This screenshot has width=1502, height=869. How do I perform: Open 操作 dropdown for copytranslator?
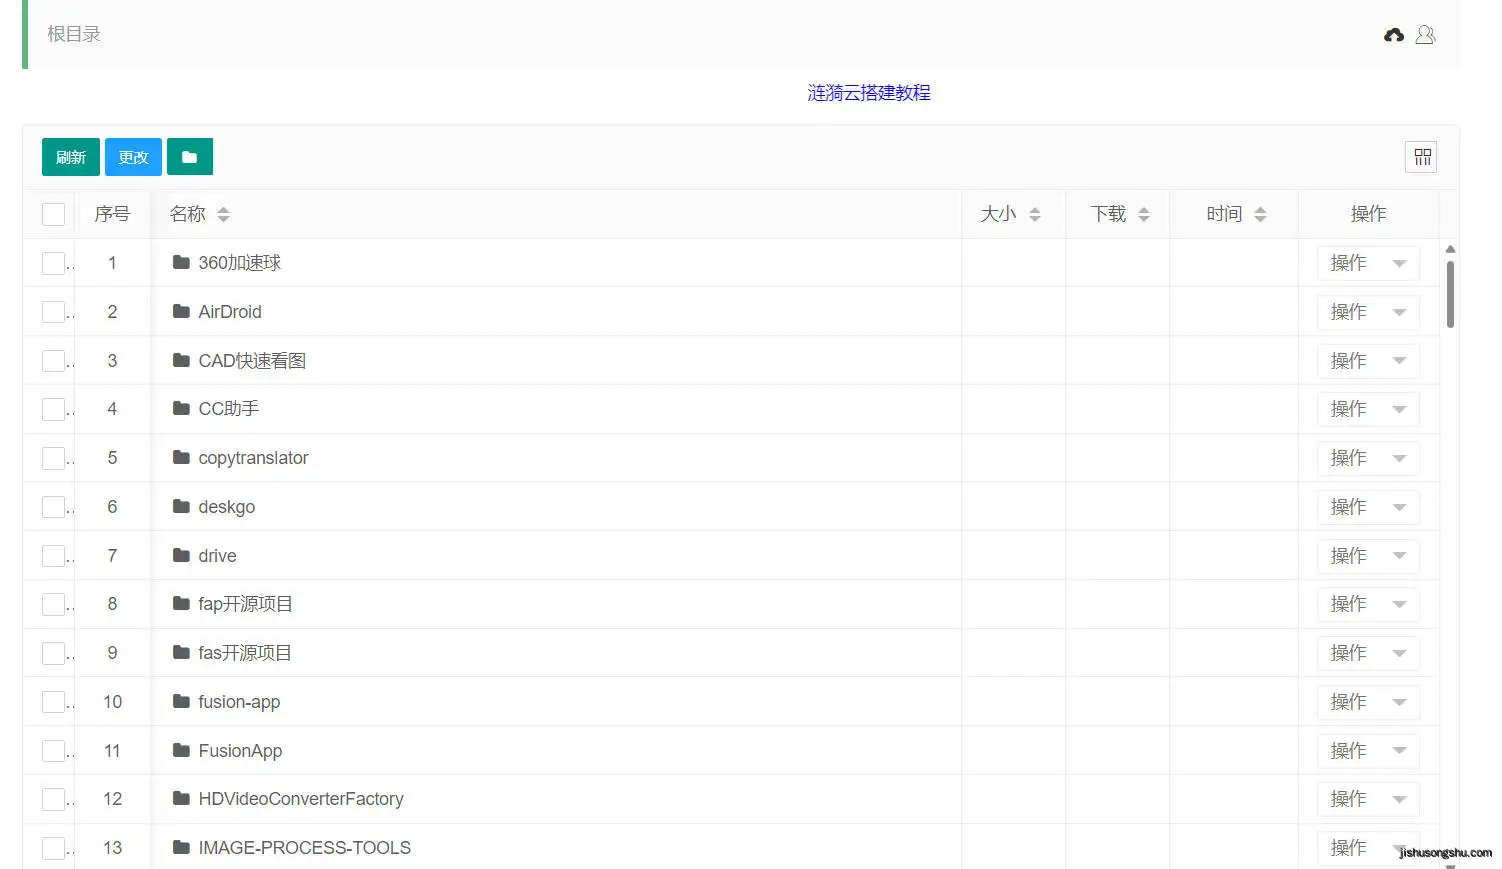click(1368, 458)
